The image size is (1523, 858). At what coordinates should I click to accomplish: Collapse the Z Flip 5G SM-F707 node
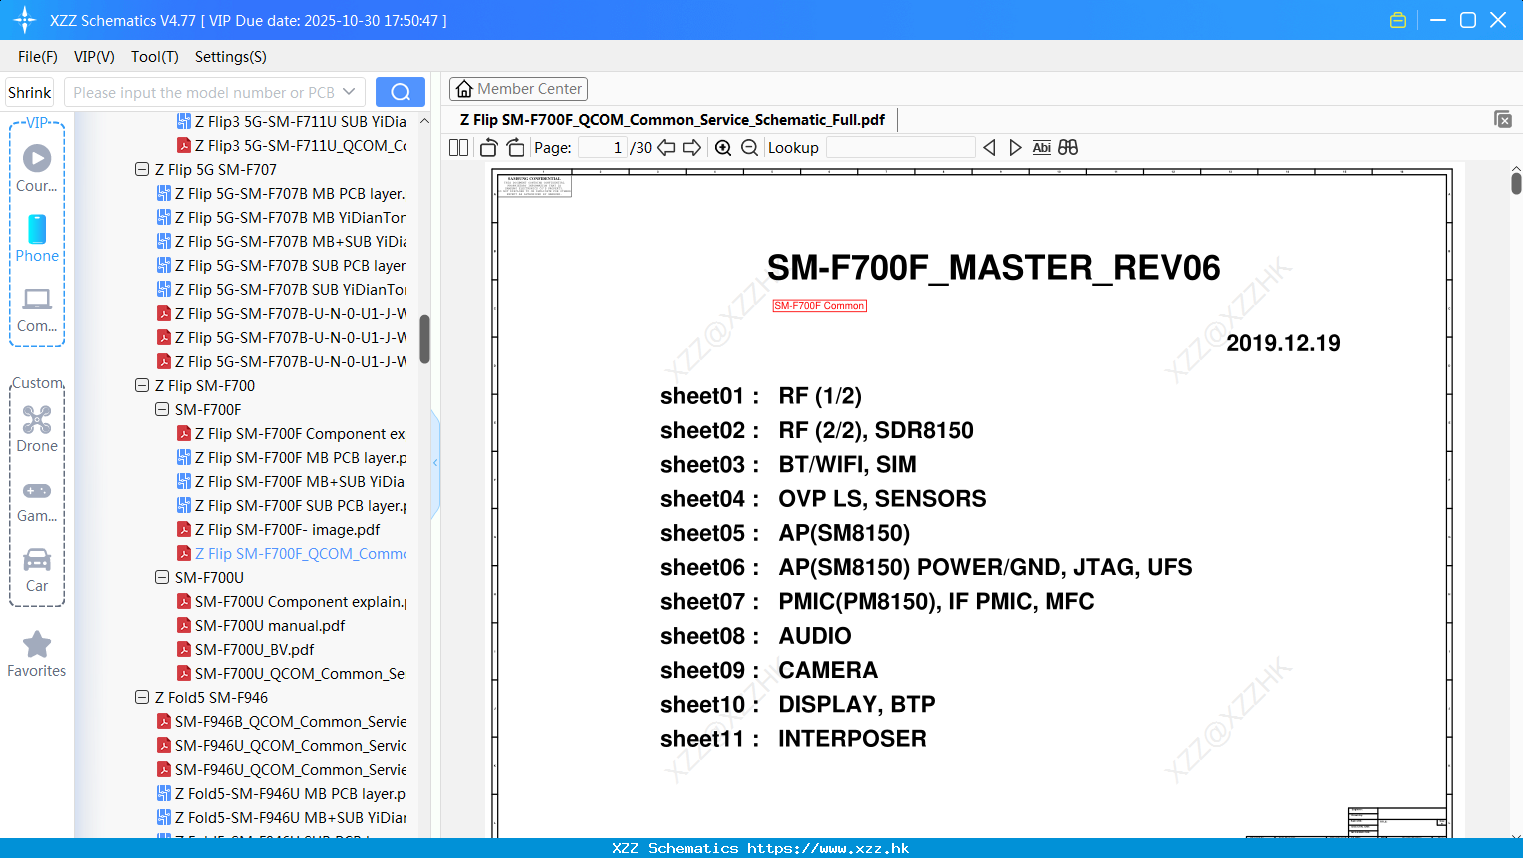pyautogui.click(x=142, y=170)
